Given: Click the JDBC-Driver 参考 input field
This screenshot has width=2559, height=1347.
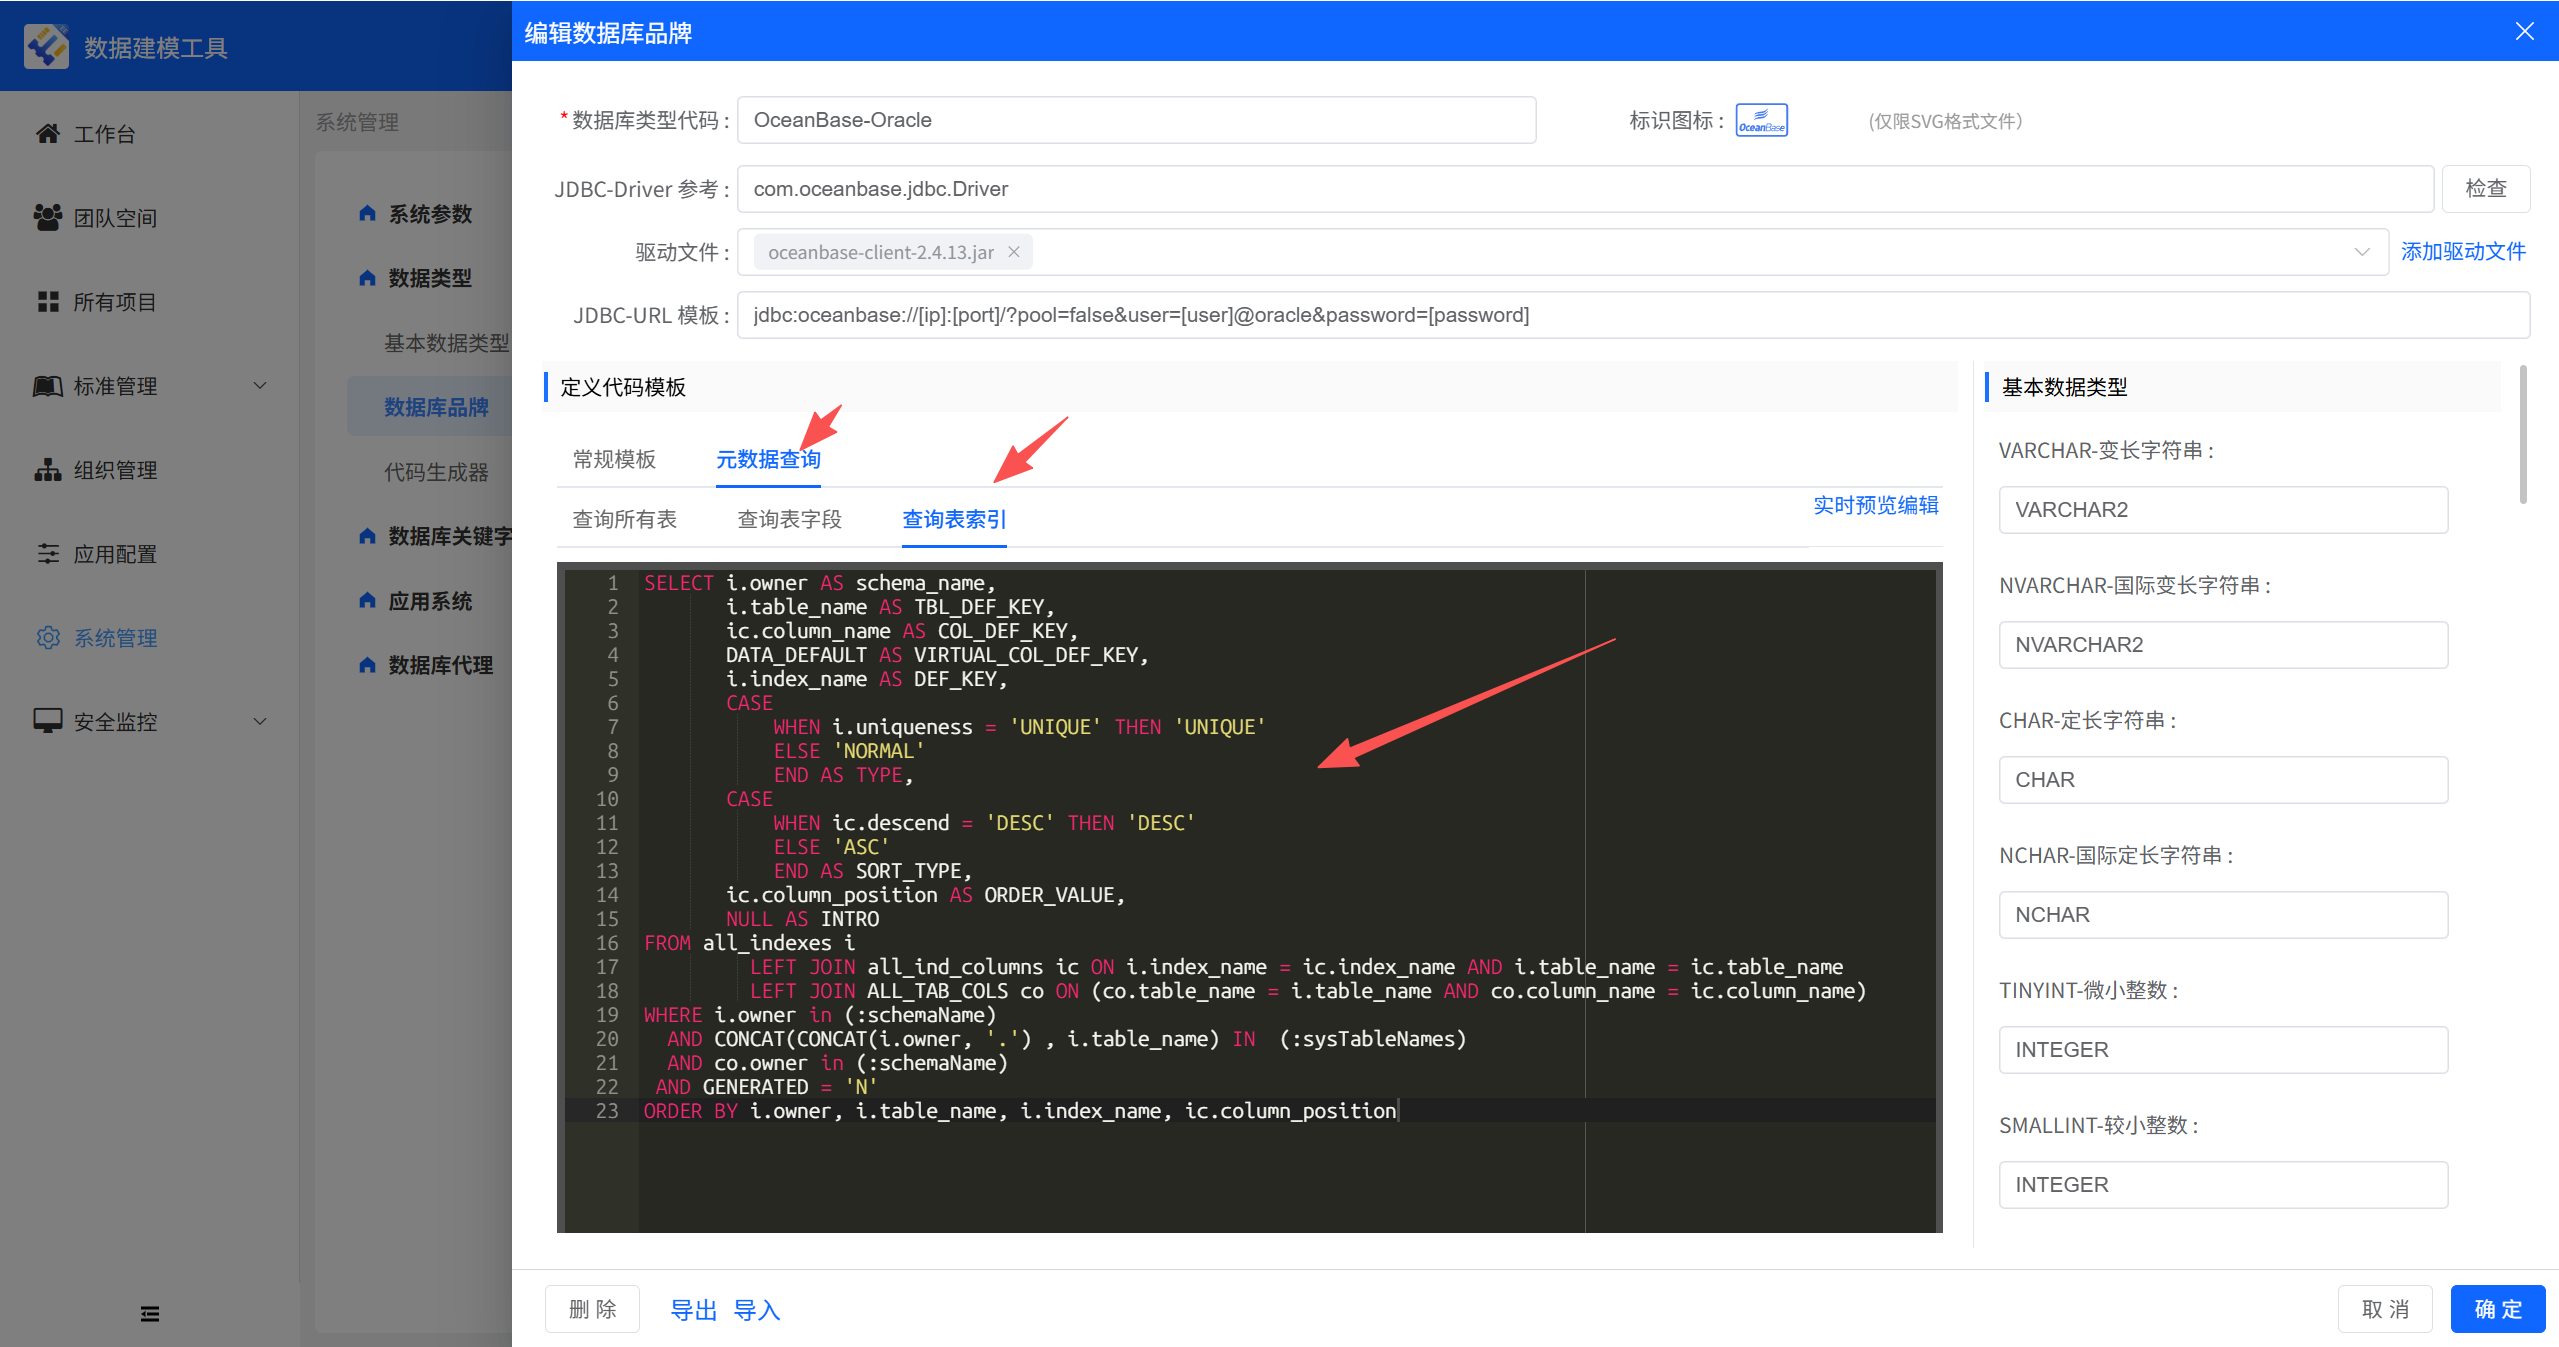Looking at the screenshot, I should pyautogui.click(x=1585, y=189).
